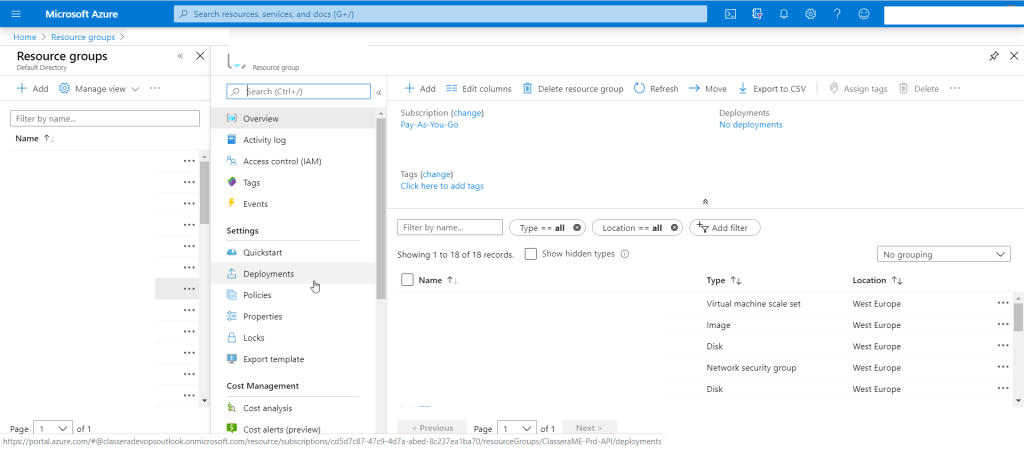Image resolution: width=1024 pixels, height=449 pixels.
Task: Open portal settings gear icon
Action: [x=810, y=14]
